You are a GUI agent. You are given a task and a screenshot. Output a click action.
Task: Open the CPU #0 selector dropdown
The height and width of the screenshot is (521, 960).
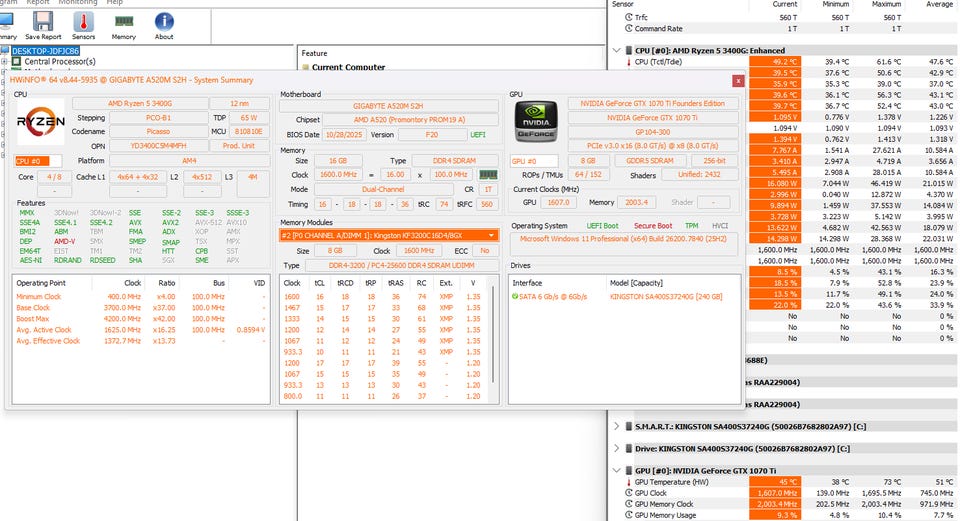pos(38,161)
